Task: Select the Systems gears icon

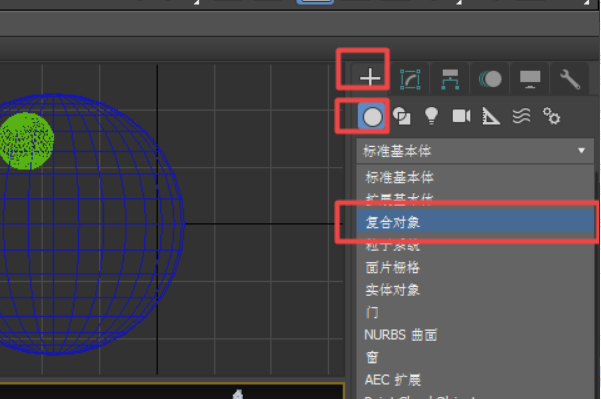Action: tap(552, 116)
